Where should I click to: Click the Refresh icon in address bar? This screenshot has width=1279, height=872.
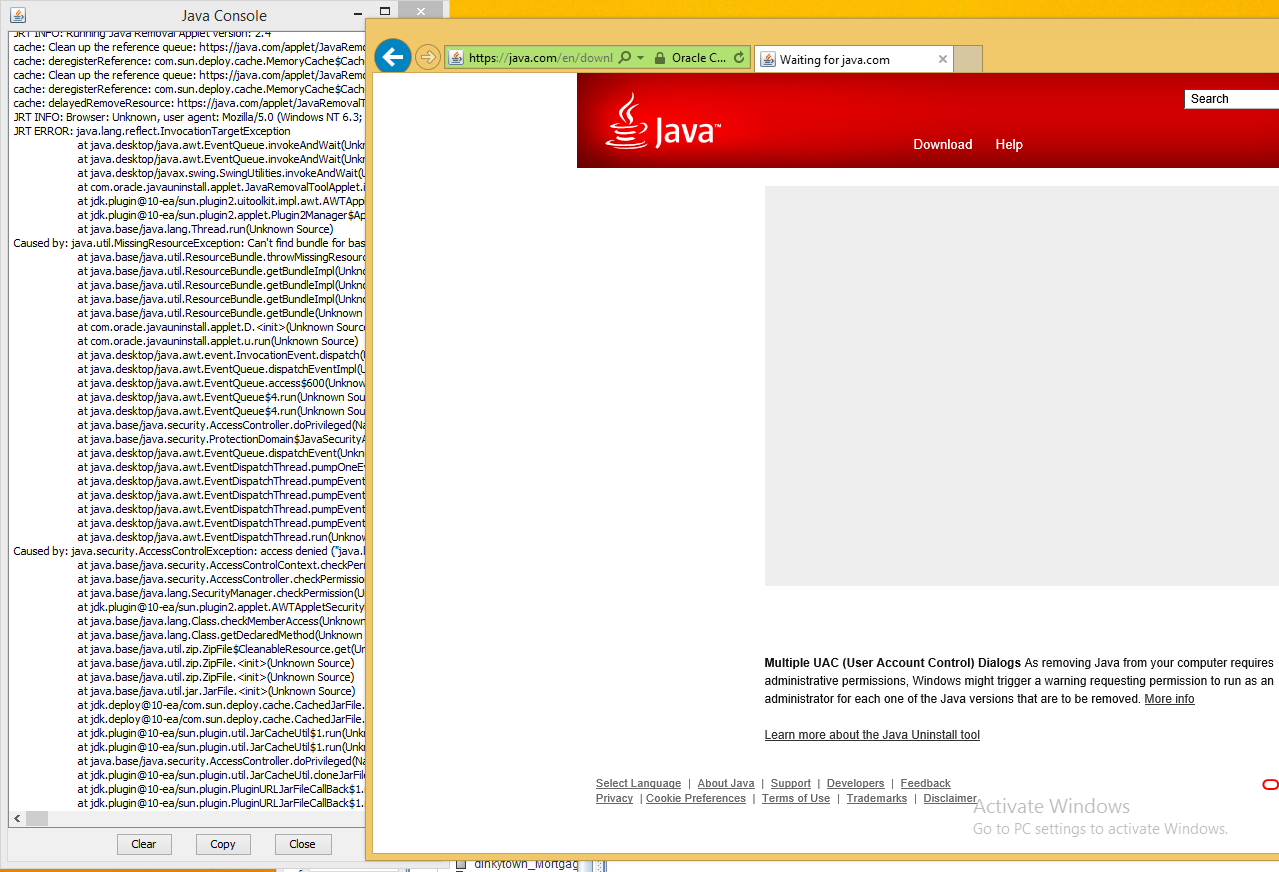coord(739,58)
